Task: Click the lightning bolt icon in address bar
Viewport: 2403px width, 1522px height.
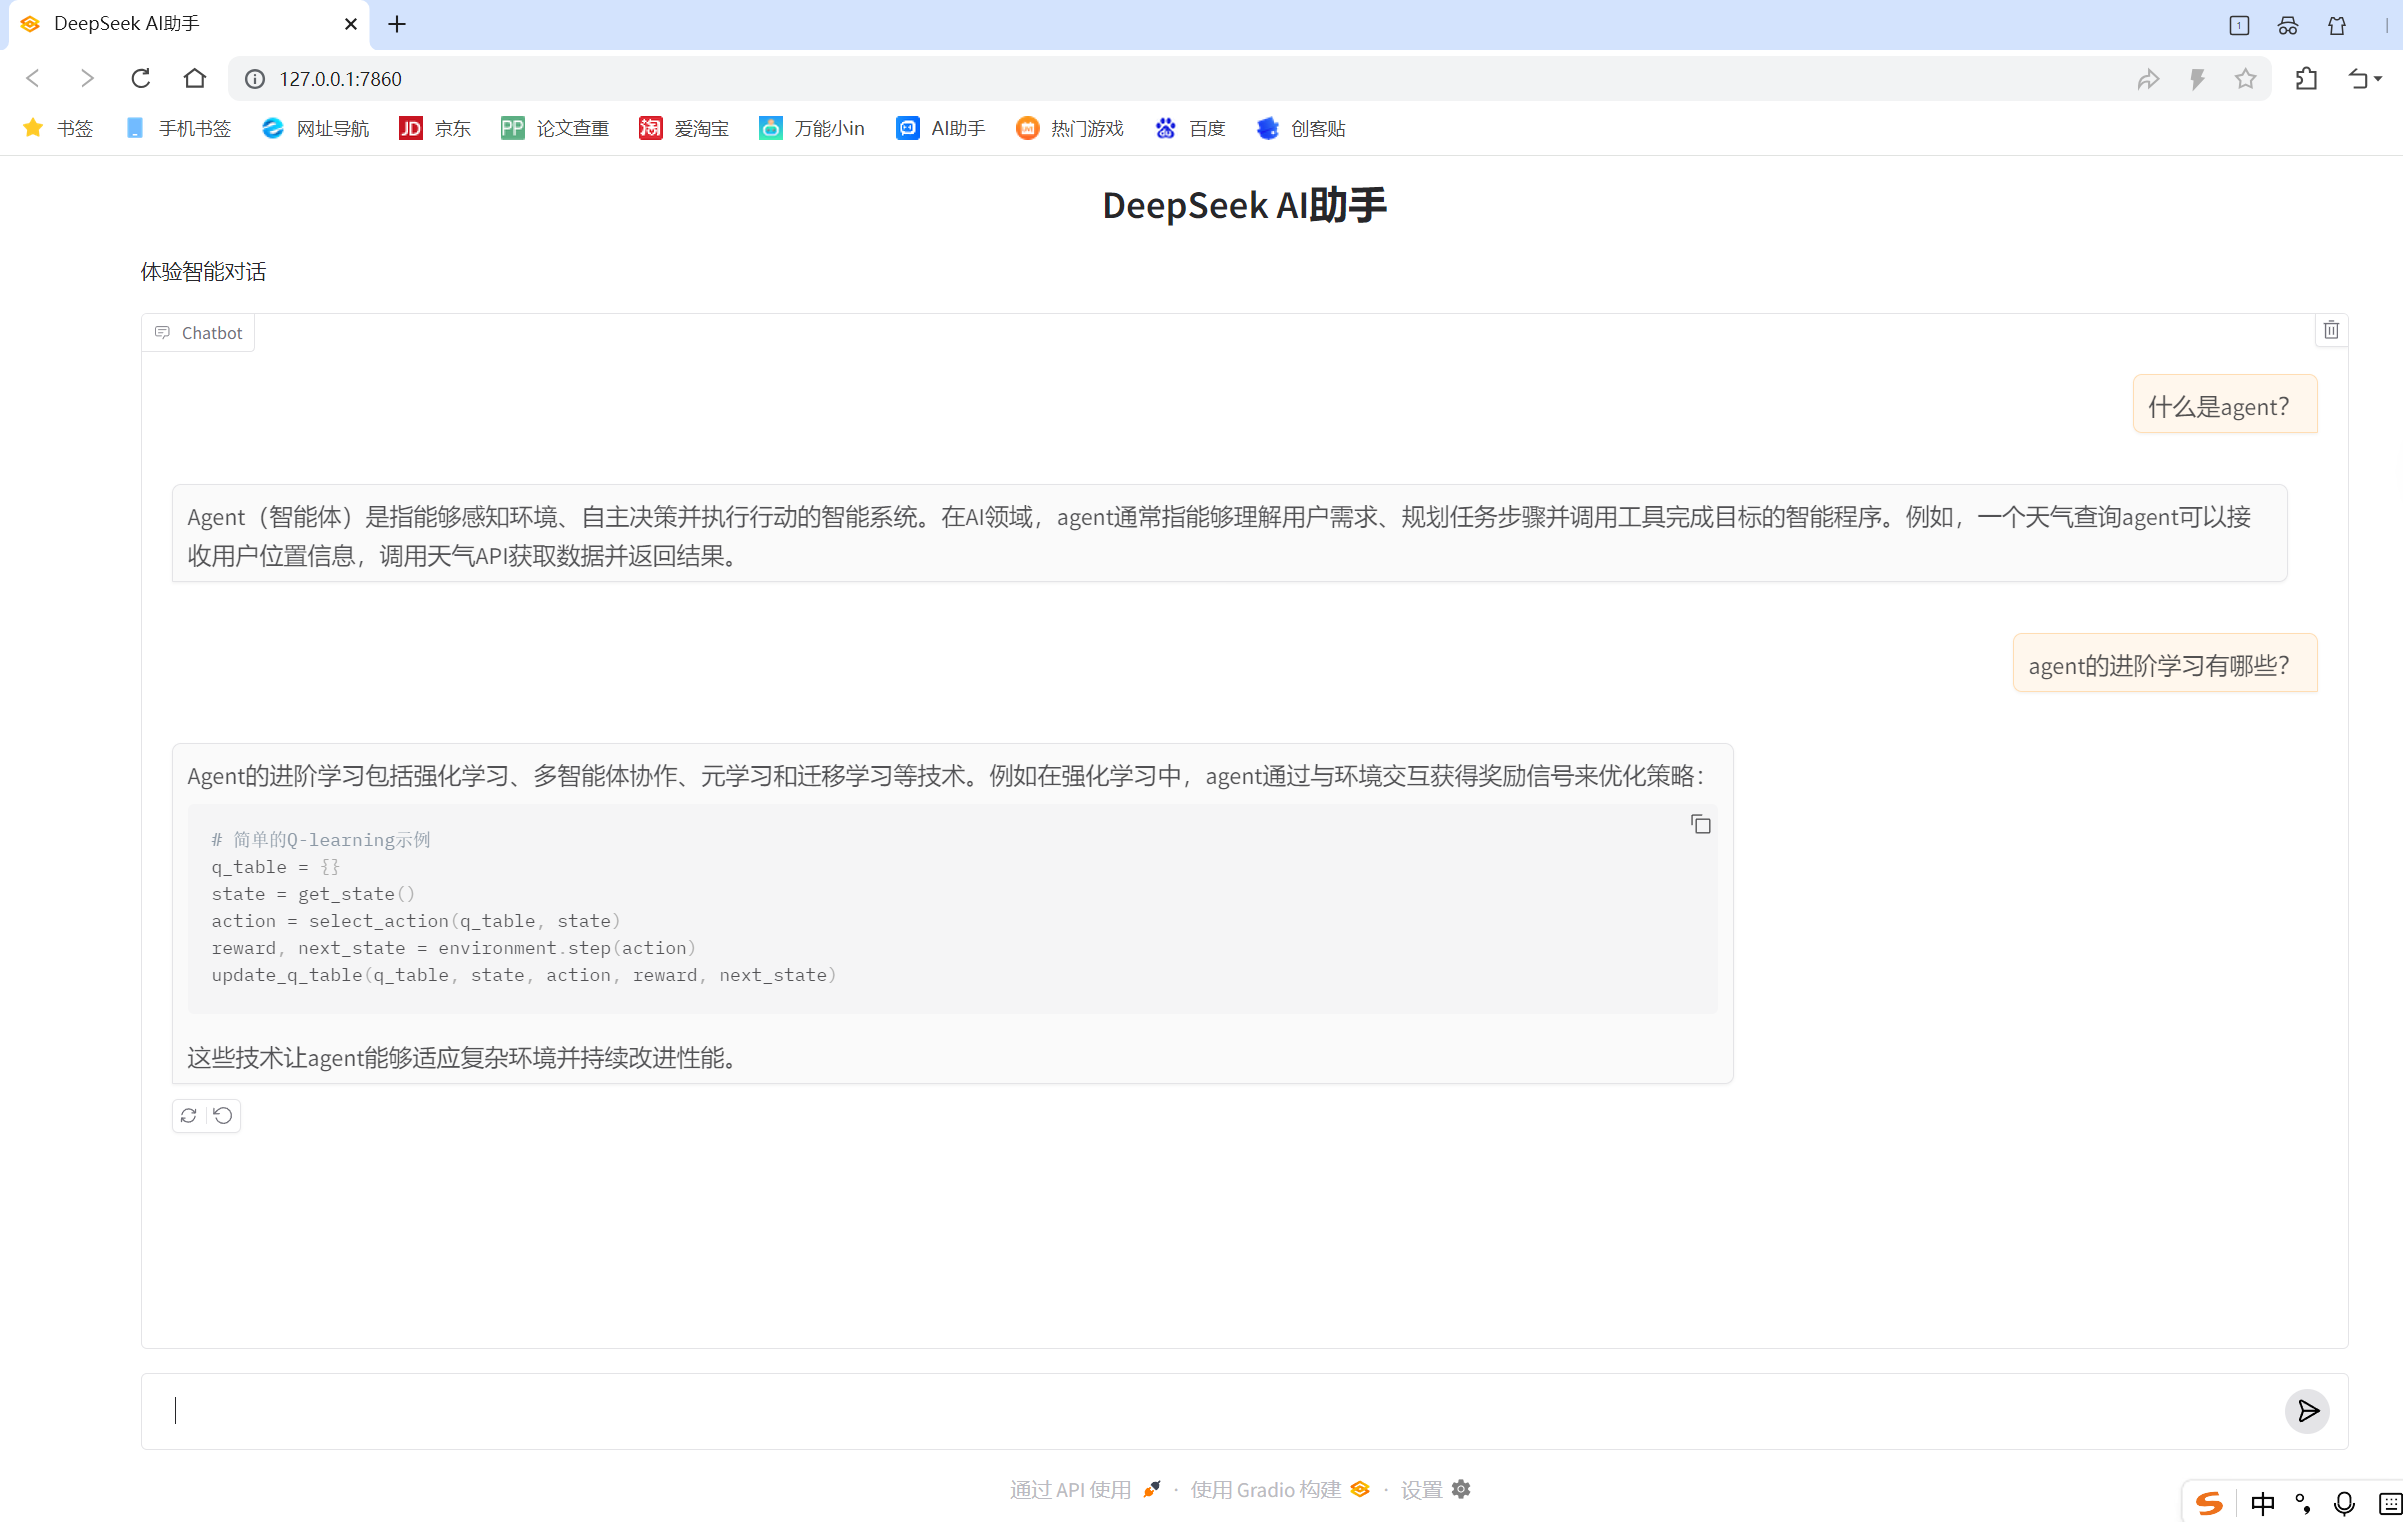Action: tap(2197, 79)
